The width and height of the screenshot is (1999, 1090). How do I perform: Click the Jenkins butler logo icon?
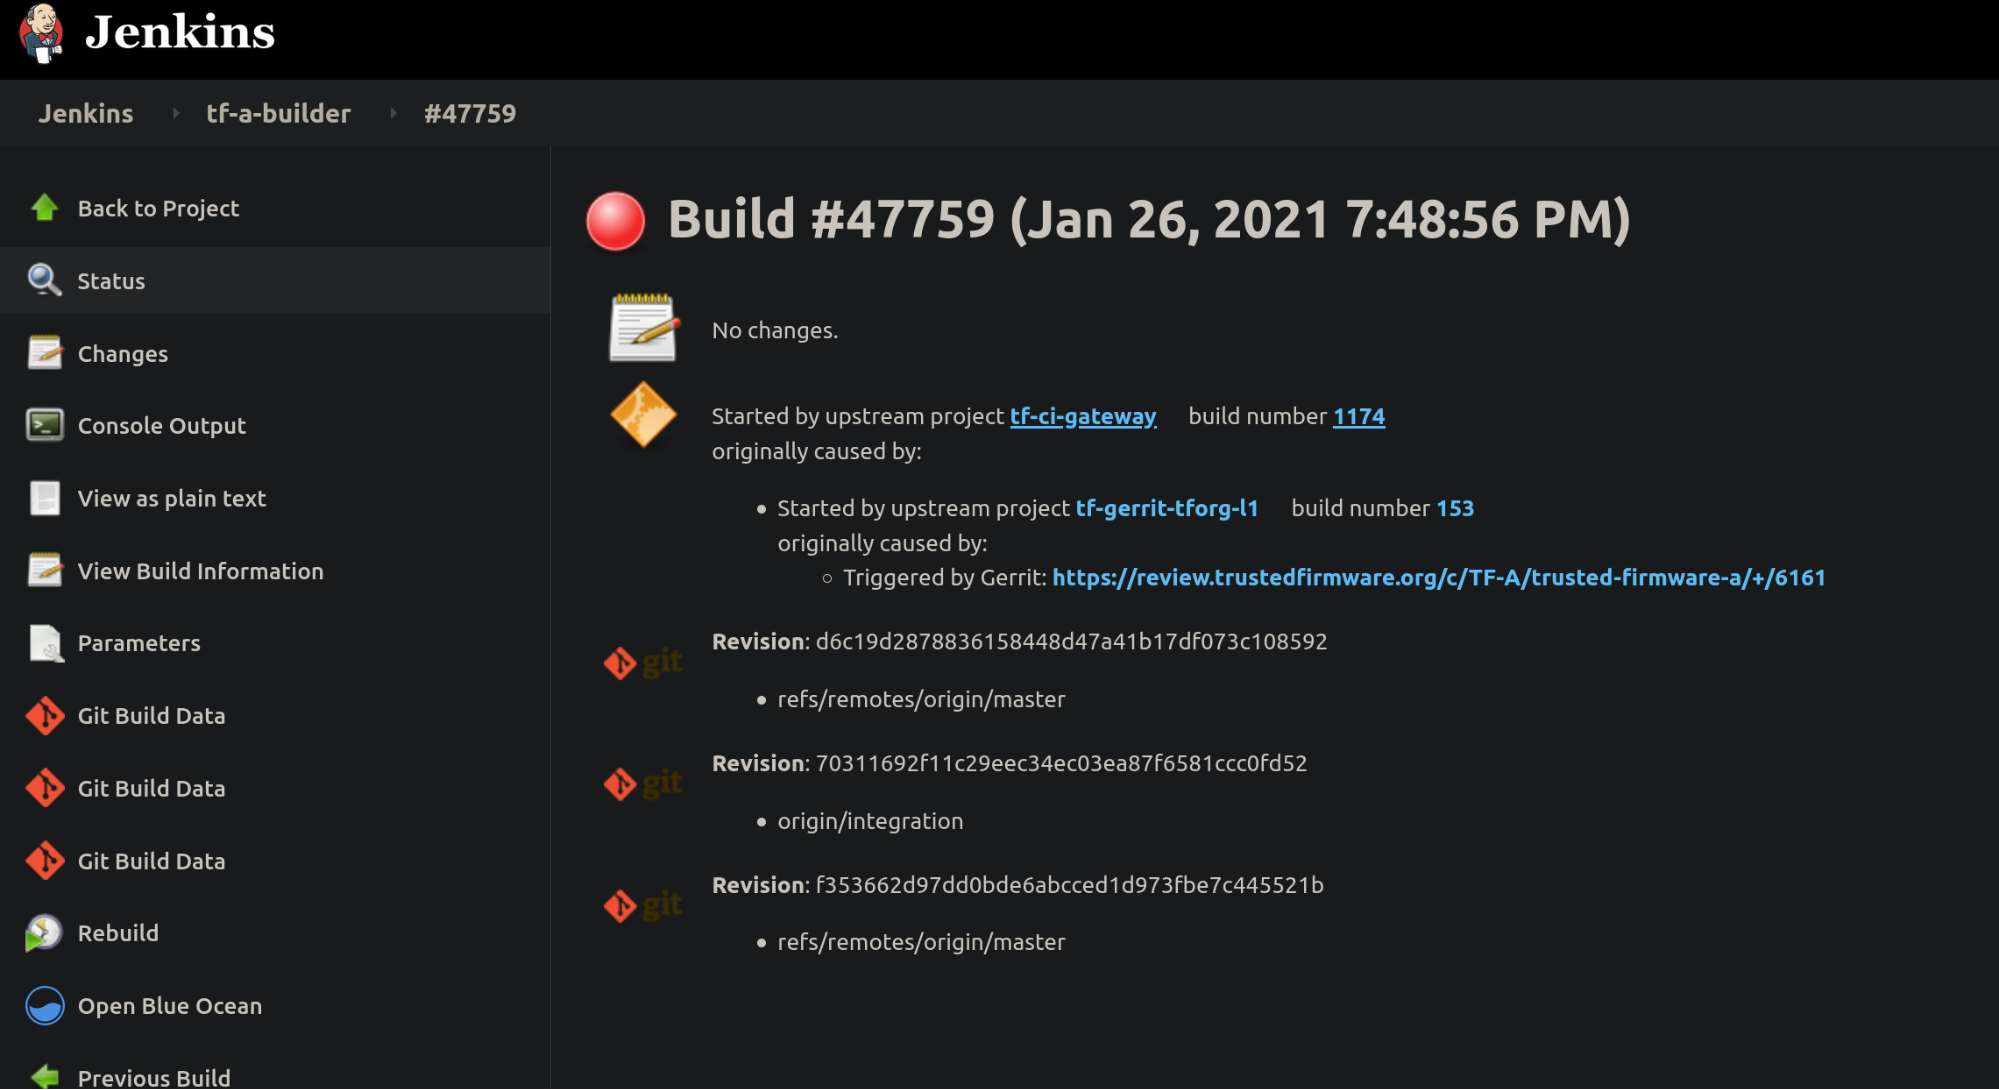click(x=41, y=32)
